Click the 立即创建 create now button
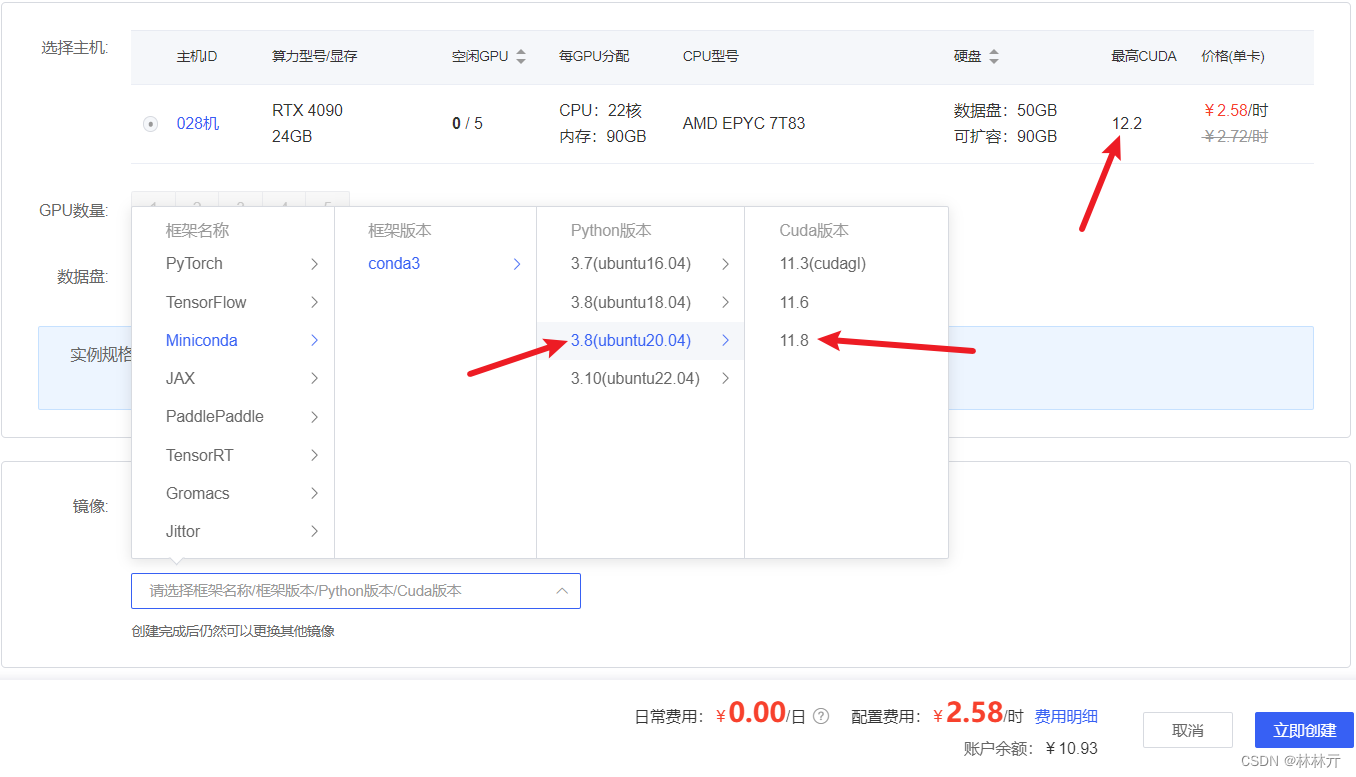Image resolution: width=1356 pixels, height=777 pixels. coord(1305,730)
